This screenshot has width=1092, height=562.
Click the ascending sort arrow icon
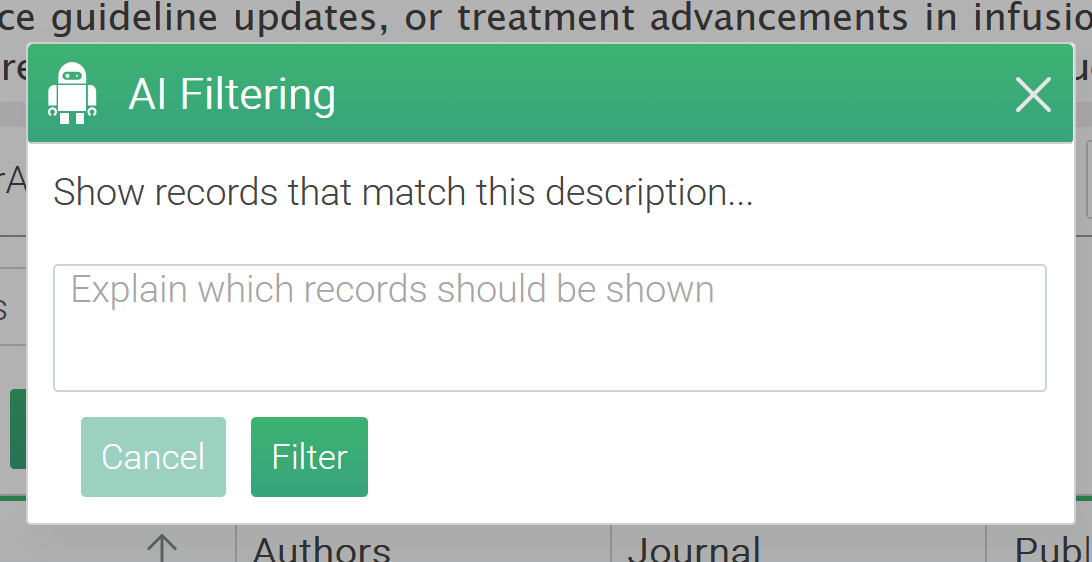tap(161, 548)
